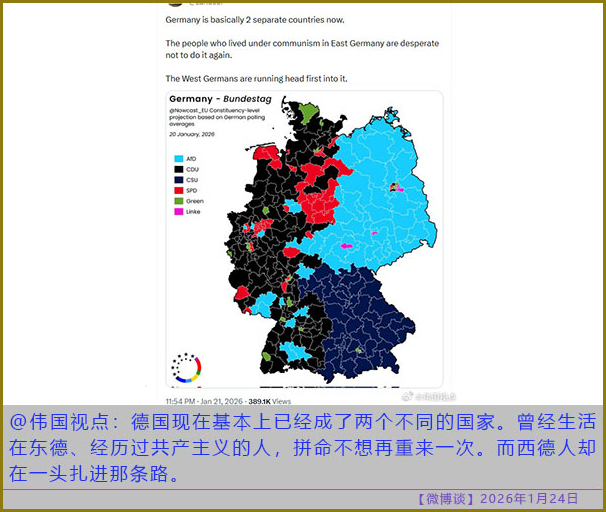The height and width of the screenshot is (512, 606).
Task: Click the Germany - Bundestag map title
Action: [x=213, y=99]
